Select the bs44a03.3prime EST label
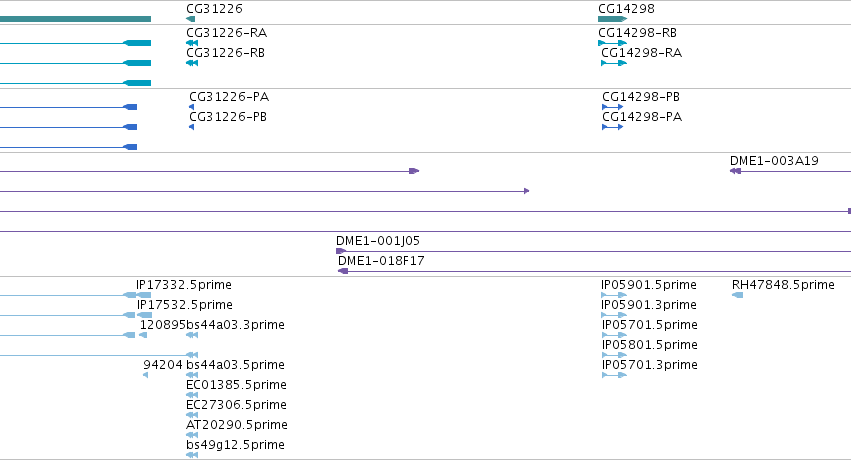The height and width of the screenshot is (460, 851). [x=235, y=325]
